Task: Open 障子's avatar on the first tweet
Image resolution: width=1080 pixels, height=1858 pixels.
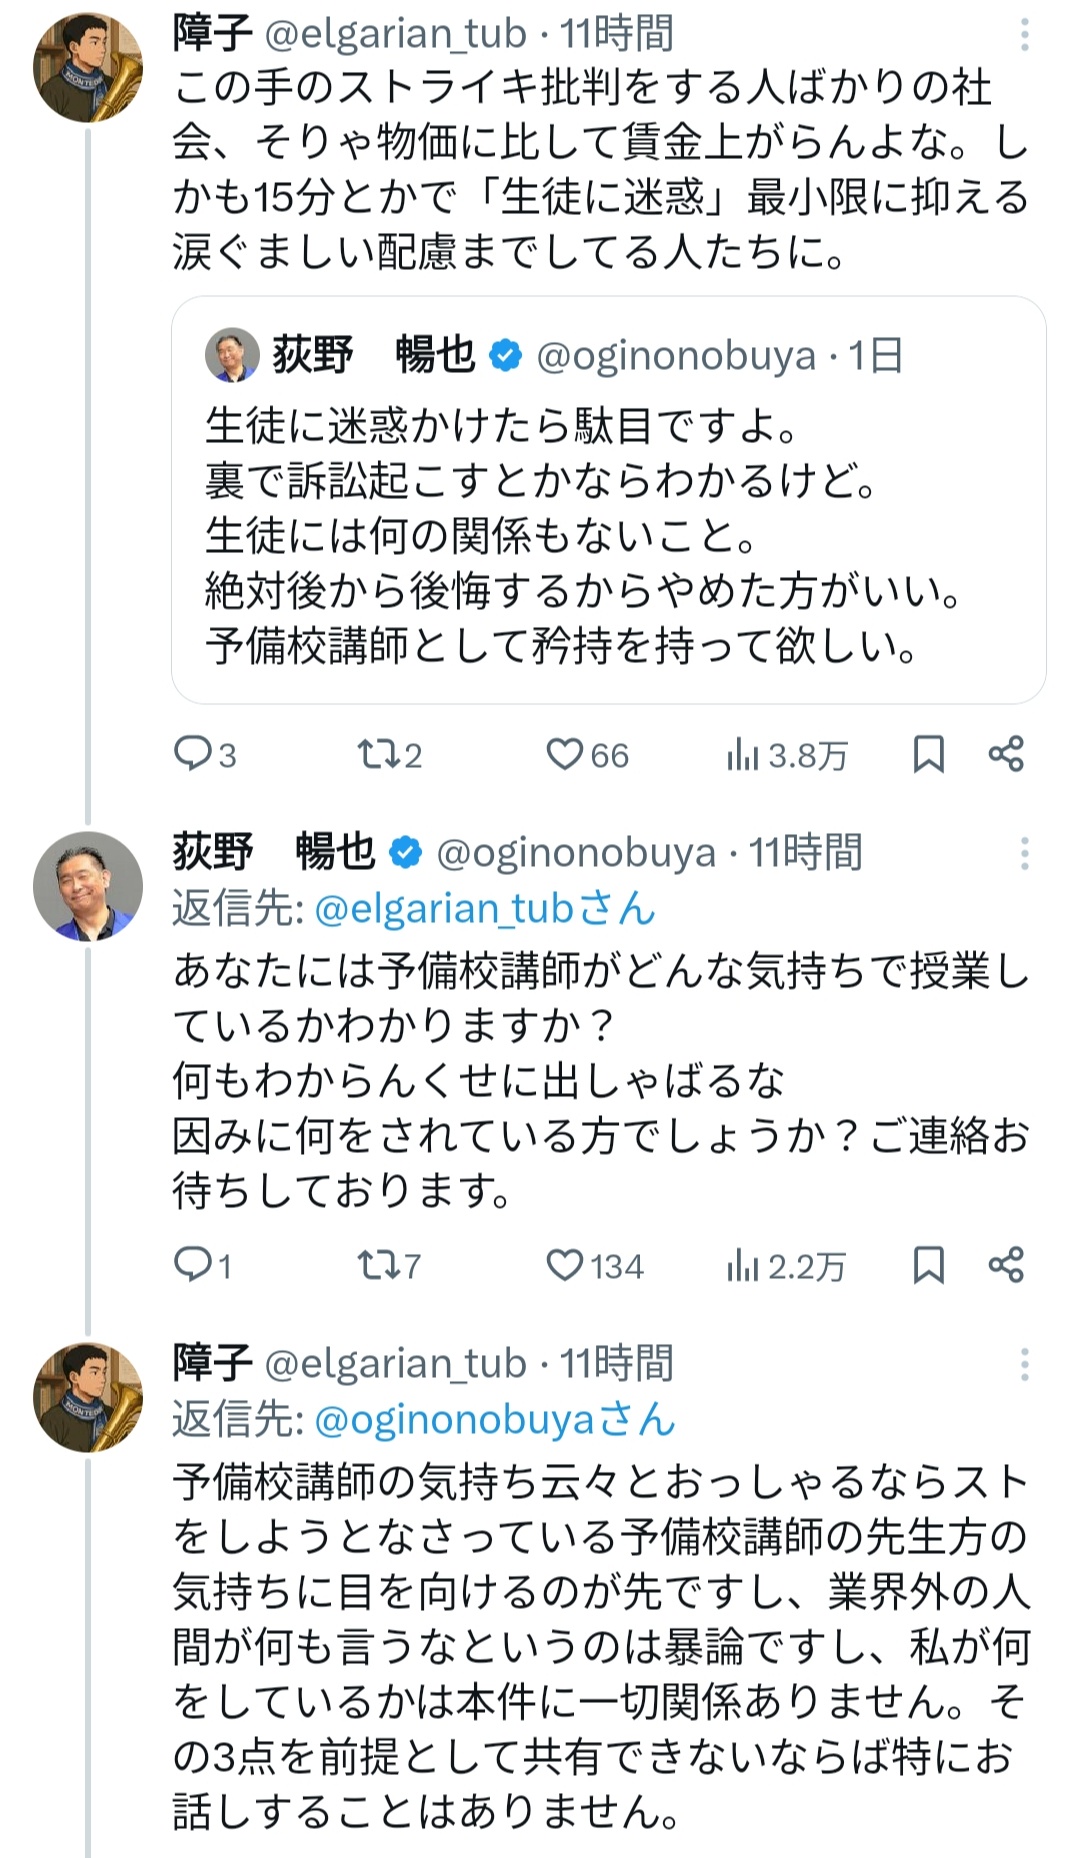Action: 88,68
